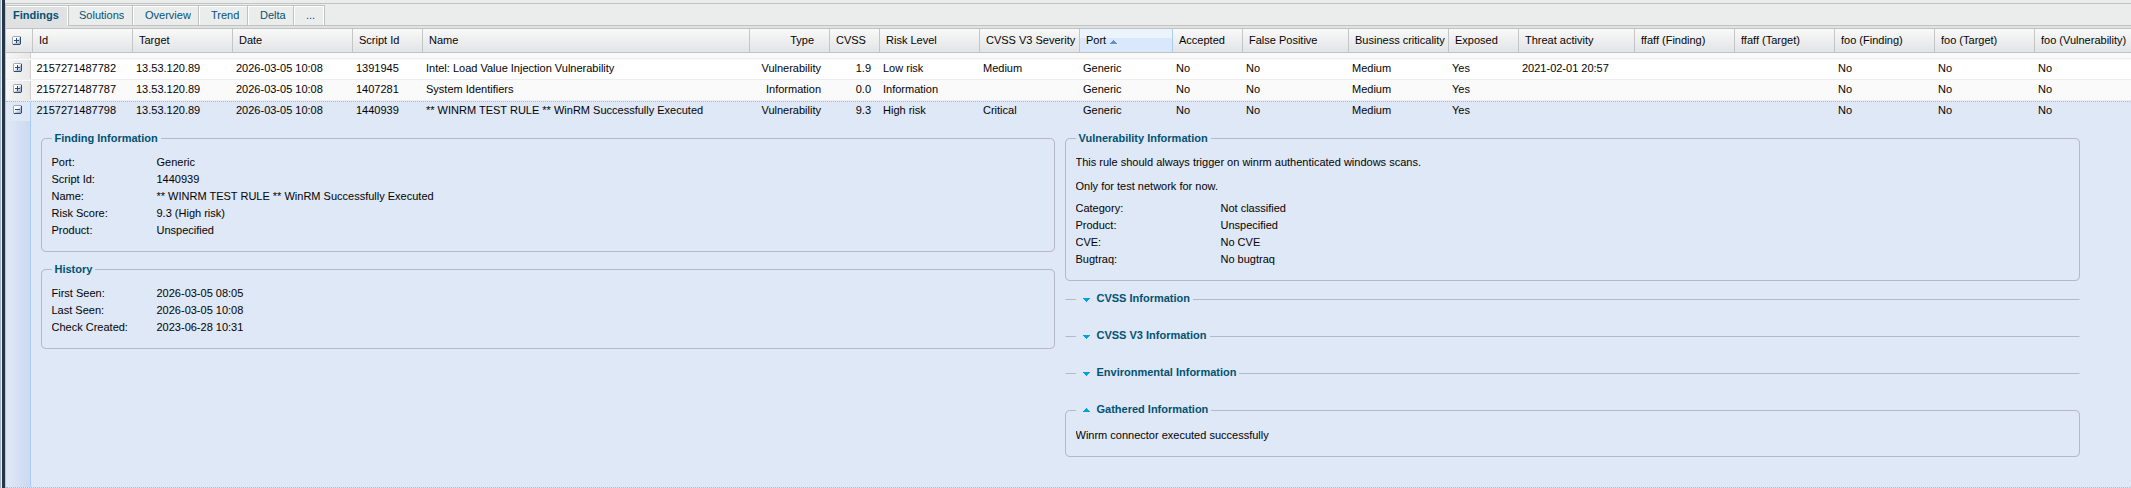Sort by Risk Level column header
Screen dimensions: 2131x488
tap(911, 40)
